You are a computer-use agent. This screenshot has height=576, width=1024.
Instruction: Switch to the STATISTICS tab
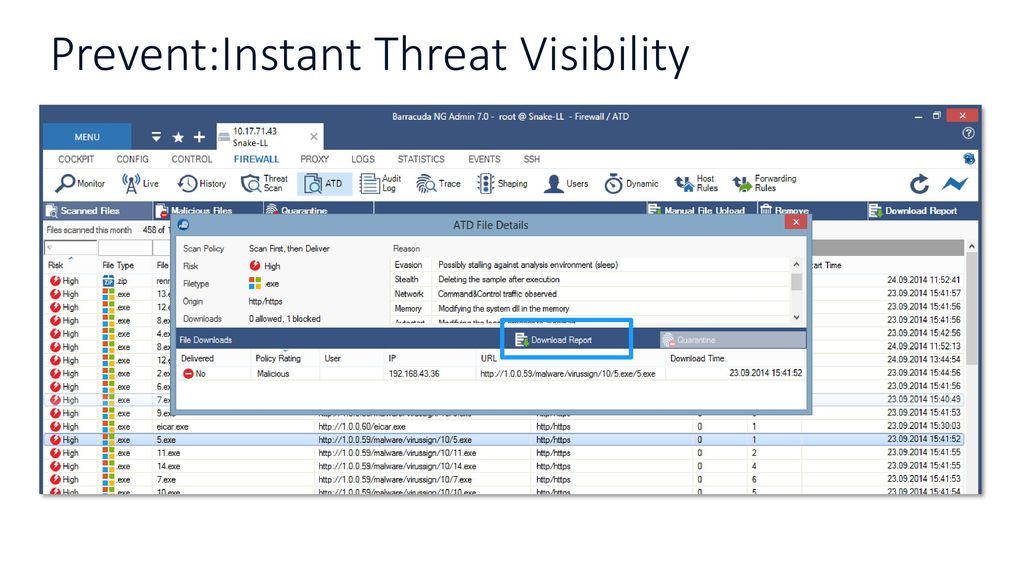coord(421,159)
